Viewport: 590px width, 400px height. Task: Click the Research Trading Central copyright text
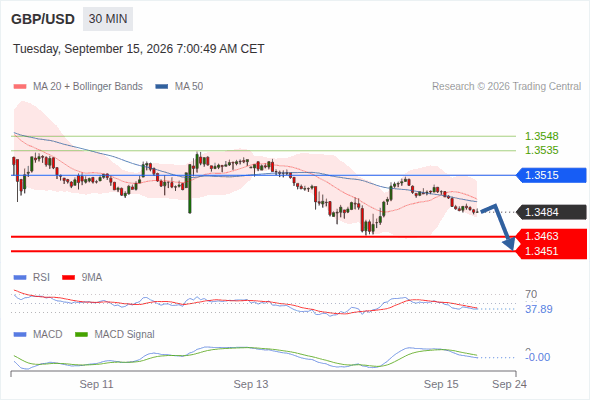(x=506, y=87)
